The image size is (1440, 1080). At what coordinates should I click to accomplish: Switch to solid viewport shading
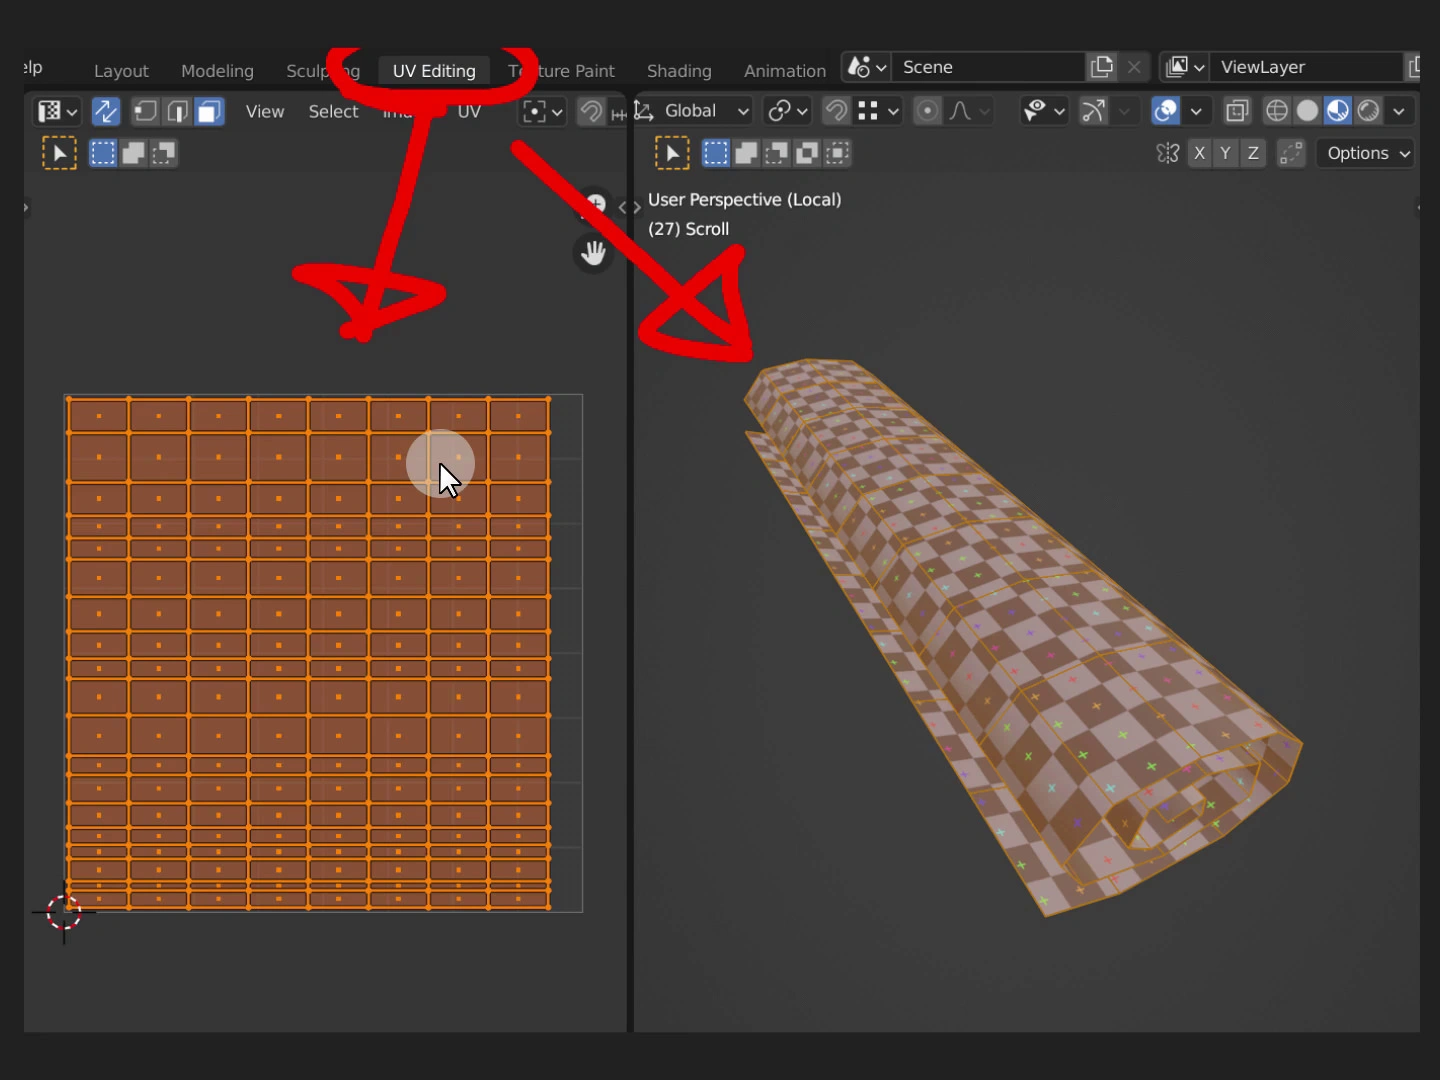[1307, 110]
